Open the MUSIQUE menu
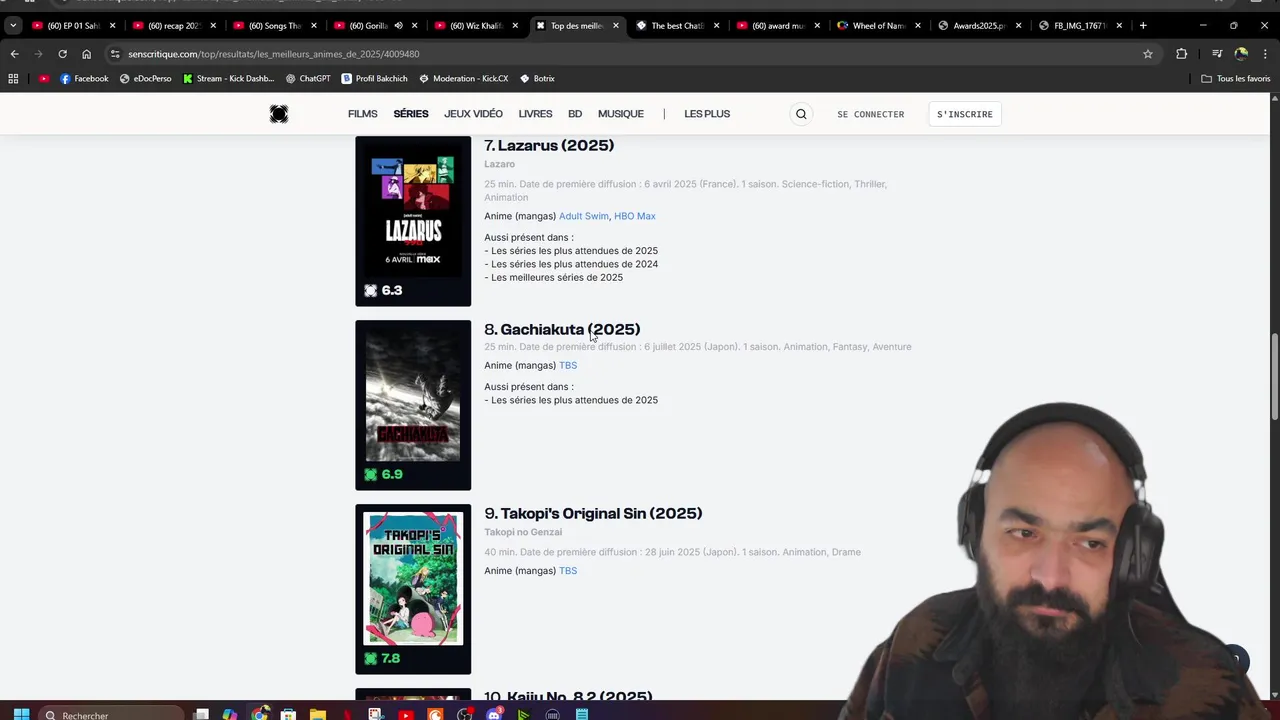This screenshot has width=1280, height=720. tap(621, 114)
